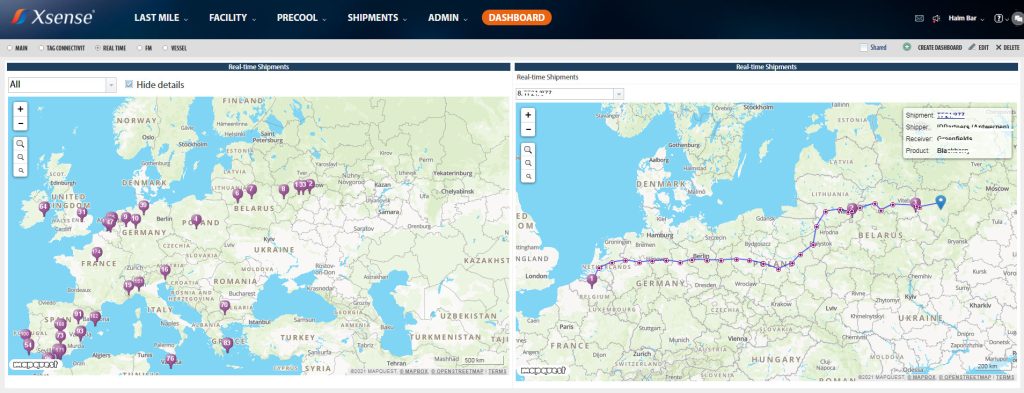
Task: Open the help question mark icon
Action: 998,18
